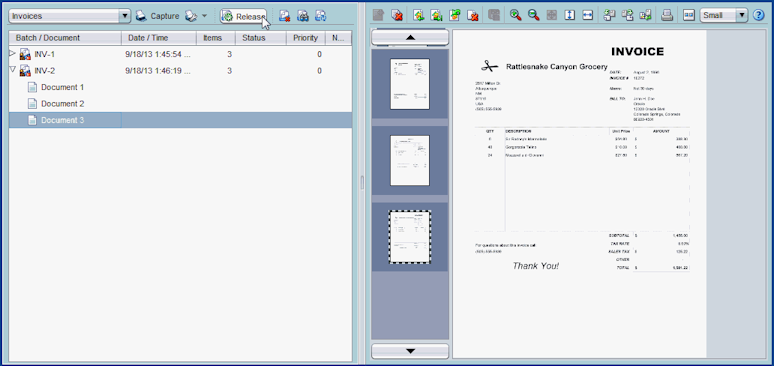This screenshot has width=774, height=366.
Task: Select the third highlighted page thumbnail
Action: click(x=410, y=237)
